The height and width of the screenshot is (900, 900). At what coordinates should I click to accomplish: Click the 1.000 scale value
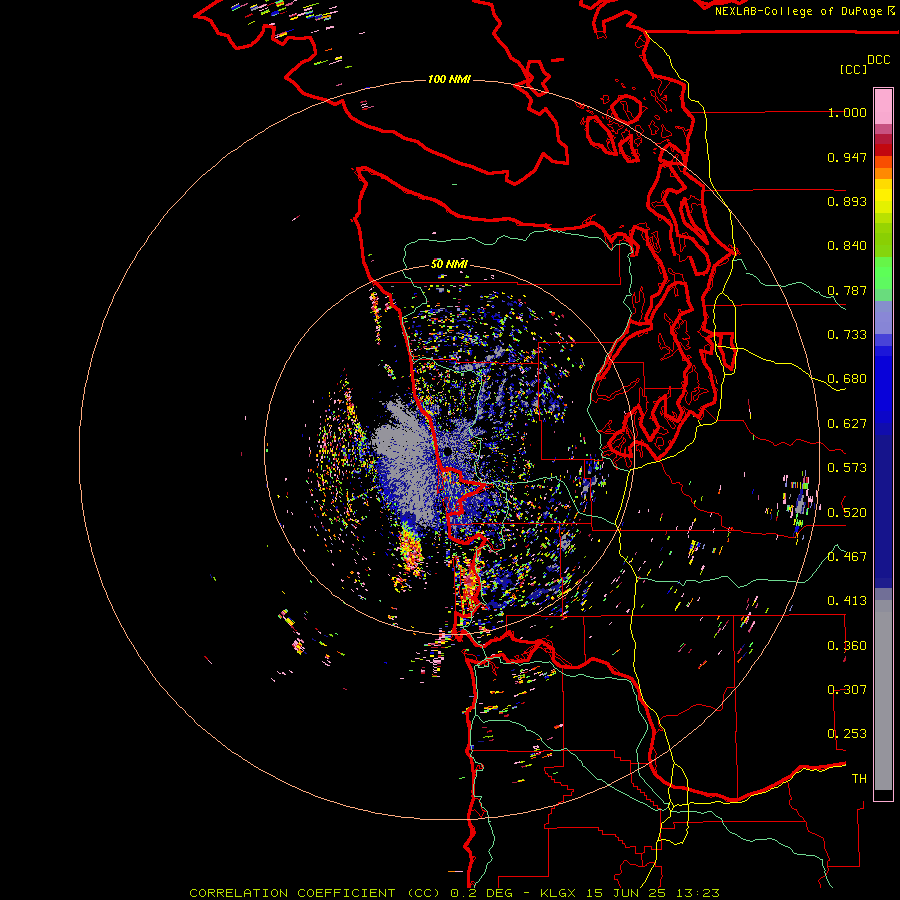847,112
